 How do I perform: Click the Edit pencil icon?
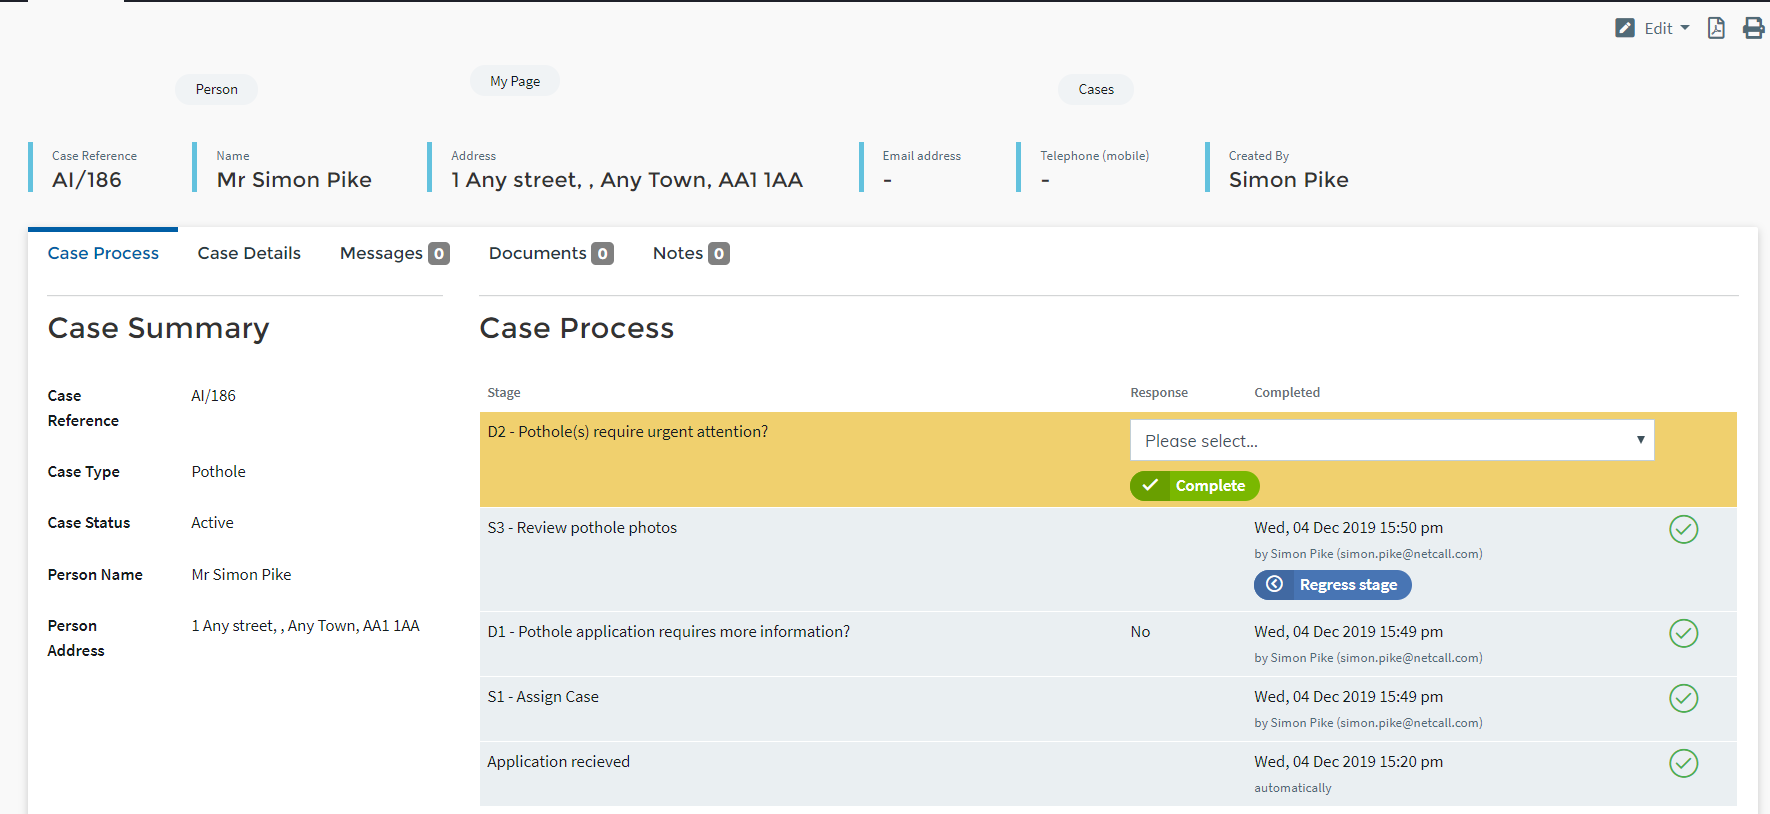click(x=1625, y=28)
